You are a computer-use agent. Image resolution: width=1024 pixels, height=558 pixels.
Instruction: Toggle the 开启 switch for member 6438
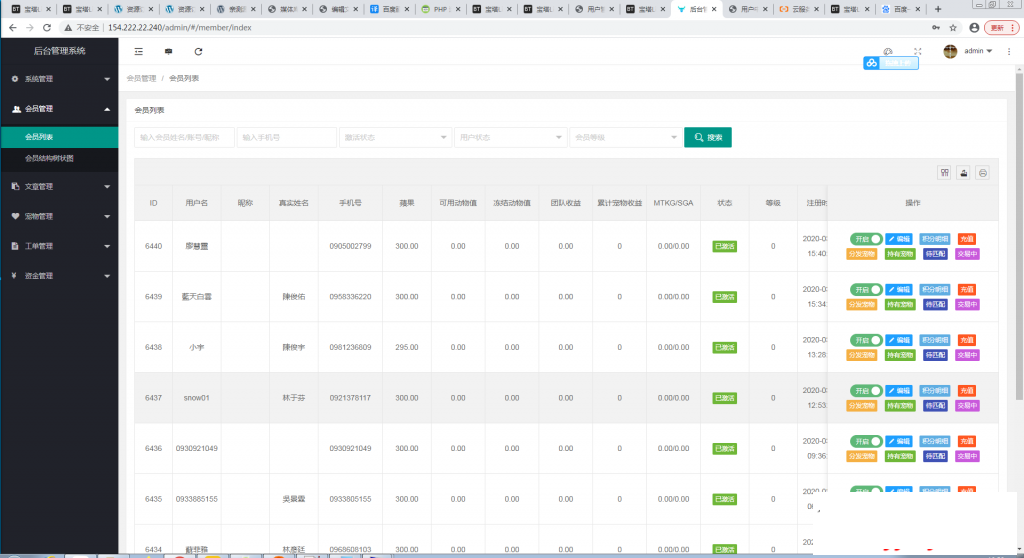click(x=866, y=340)
